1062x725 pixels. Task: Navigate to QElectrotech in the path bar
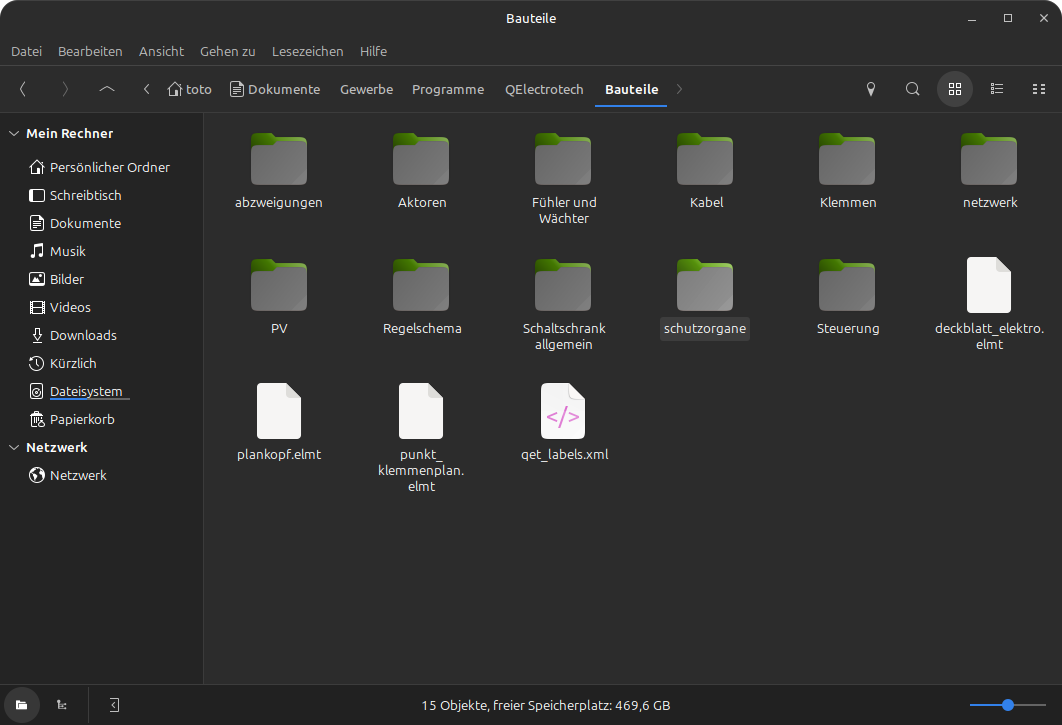[544, 89]
